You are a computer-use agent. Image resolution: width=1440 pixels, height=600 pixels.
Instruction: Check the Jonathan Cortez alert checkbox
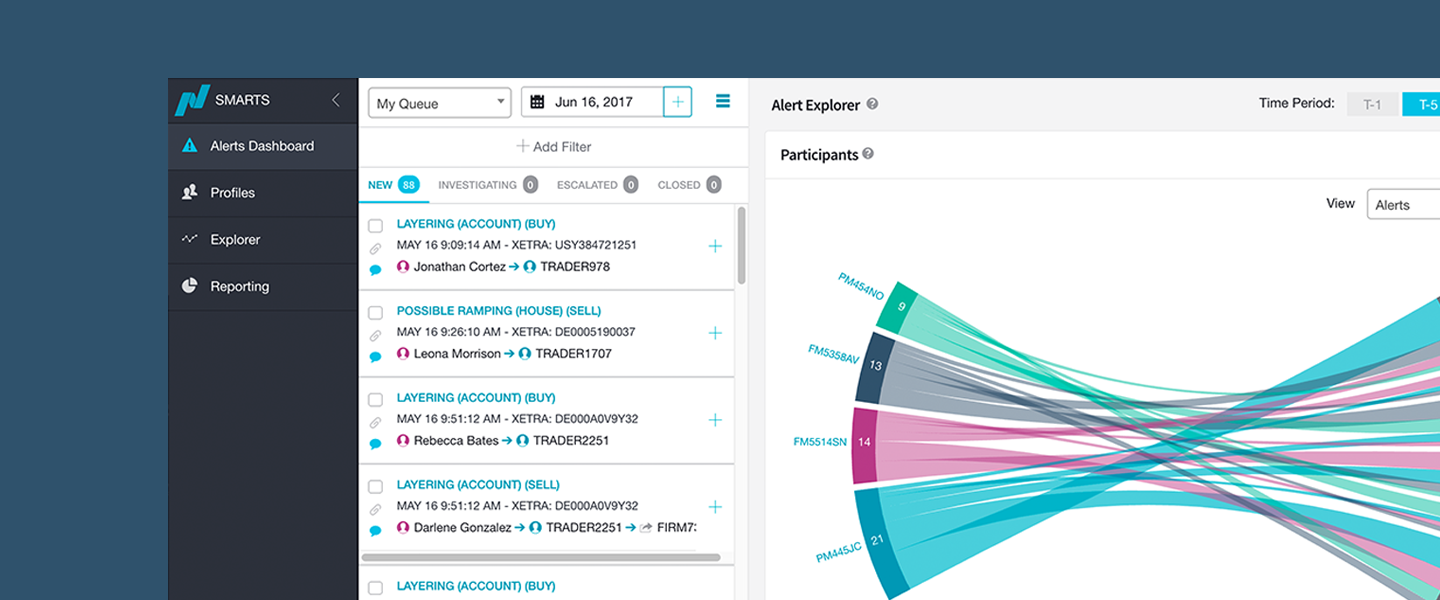(376, 225)
